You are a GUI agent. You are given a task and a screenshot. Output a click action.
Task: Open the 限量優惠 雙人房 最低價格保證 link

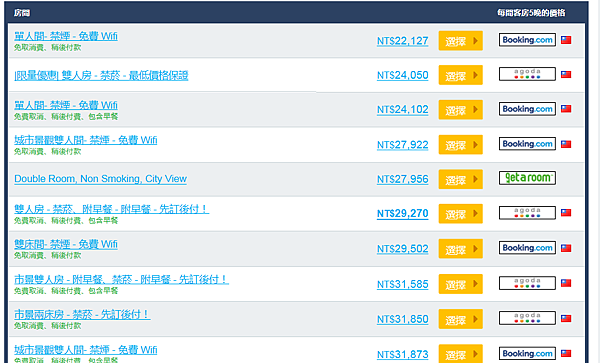tap(101, 75)
